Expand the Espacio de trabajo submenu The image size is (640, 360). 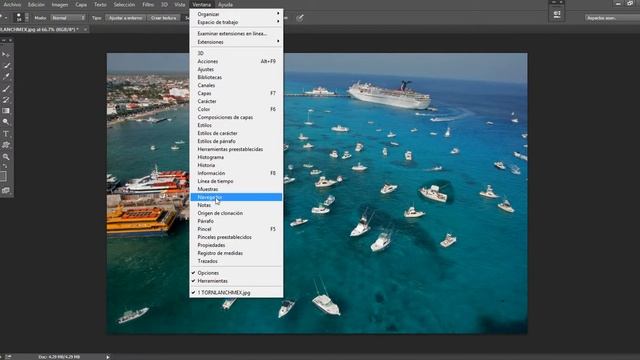pos(236,22)
